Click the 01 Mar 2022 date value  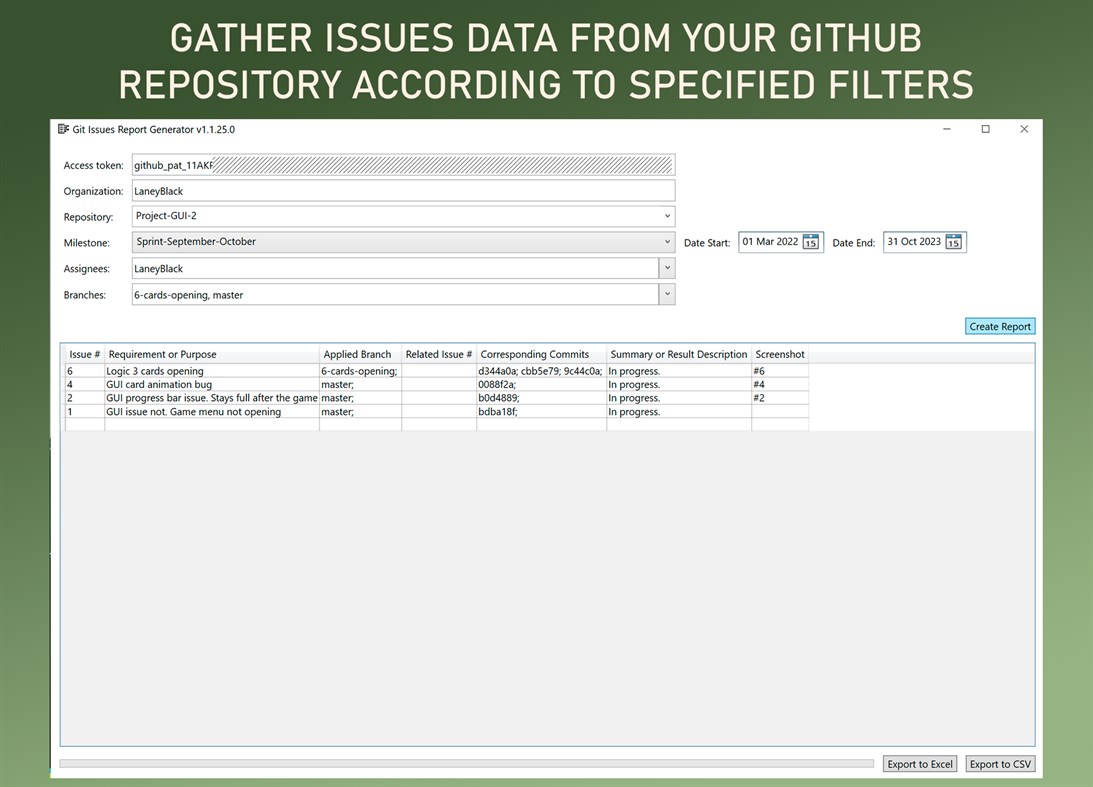pos(770,242)
